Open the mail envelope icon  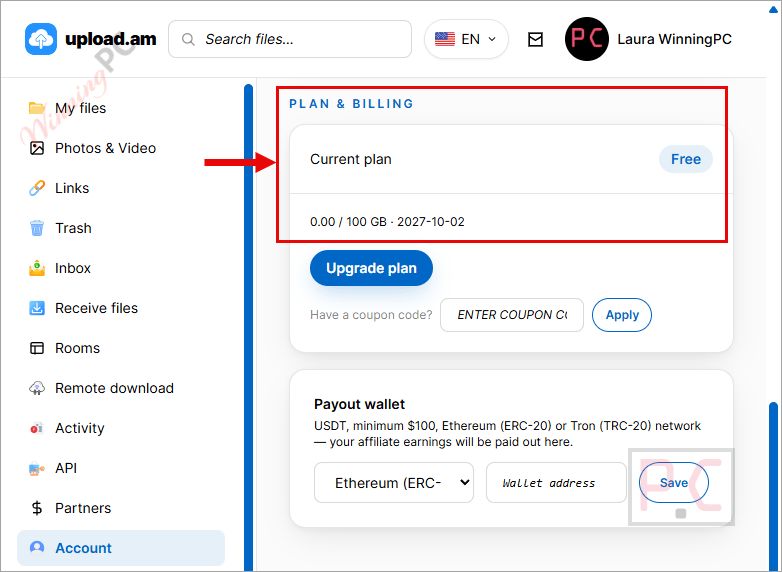click(535, 39)
